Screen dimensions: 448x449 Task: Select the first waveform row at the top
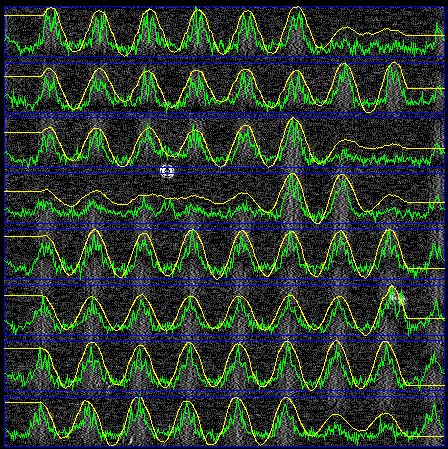coord(224,32)
